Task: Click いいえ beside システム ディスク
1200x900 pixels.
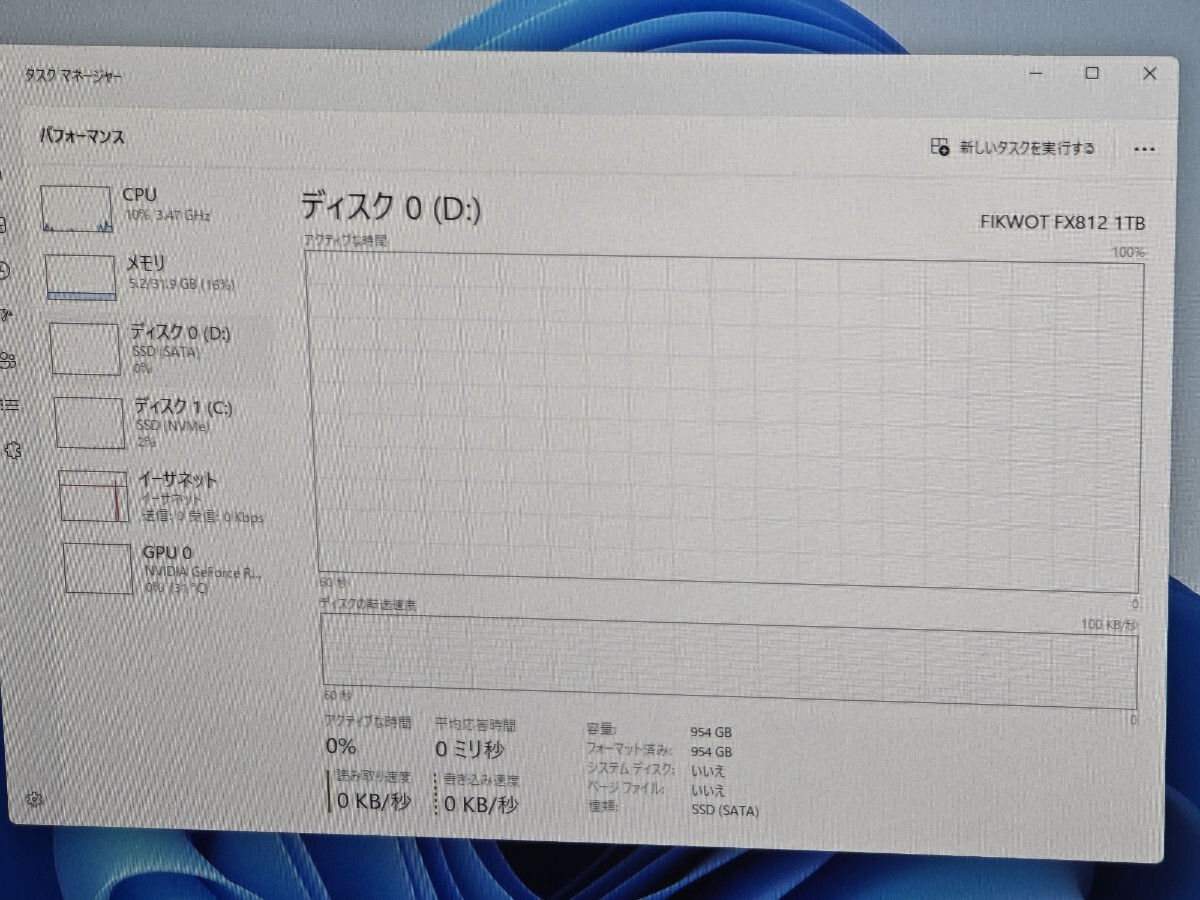Action: coord(708,770)
